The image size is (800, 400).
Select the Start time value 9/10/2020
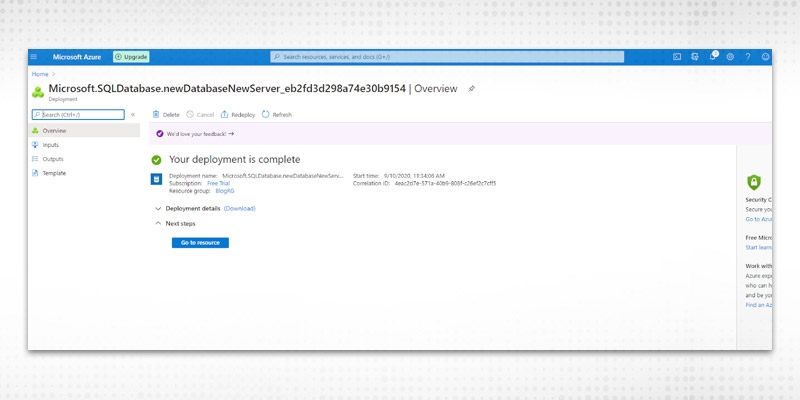[x=414, y=176]
